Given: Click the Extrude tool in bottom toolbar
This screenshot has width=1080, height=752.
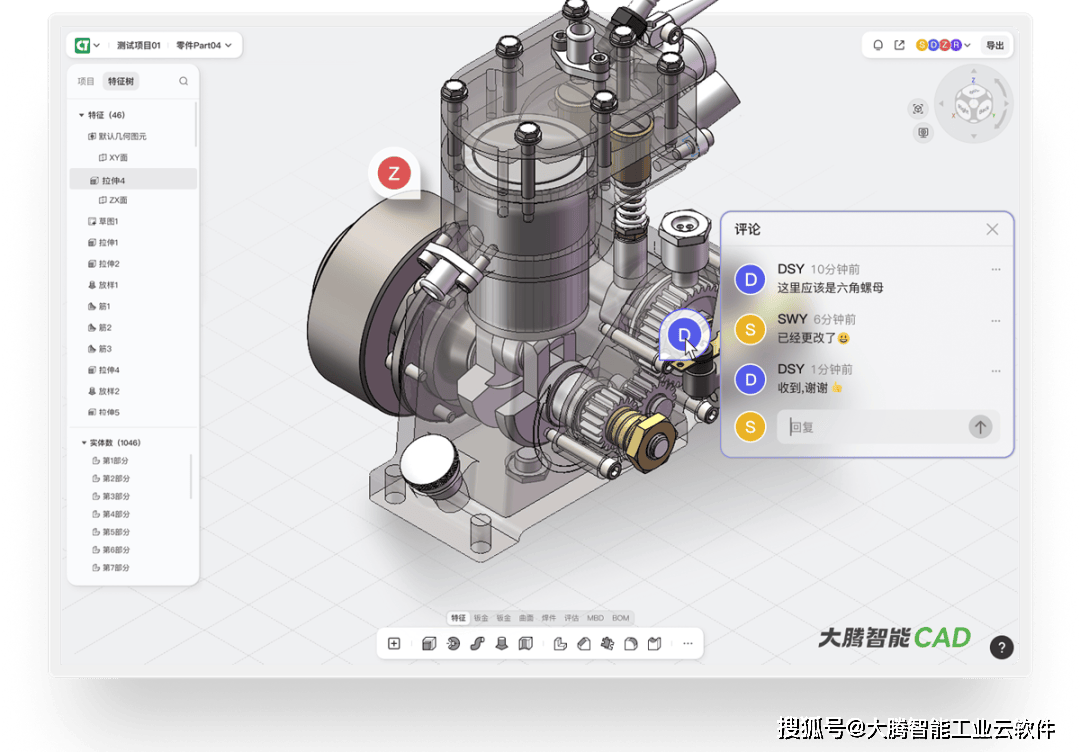Looking at the screenshot, I should pos(429,644).
